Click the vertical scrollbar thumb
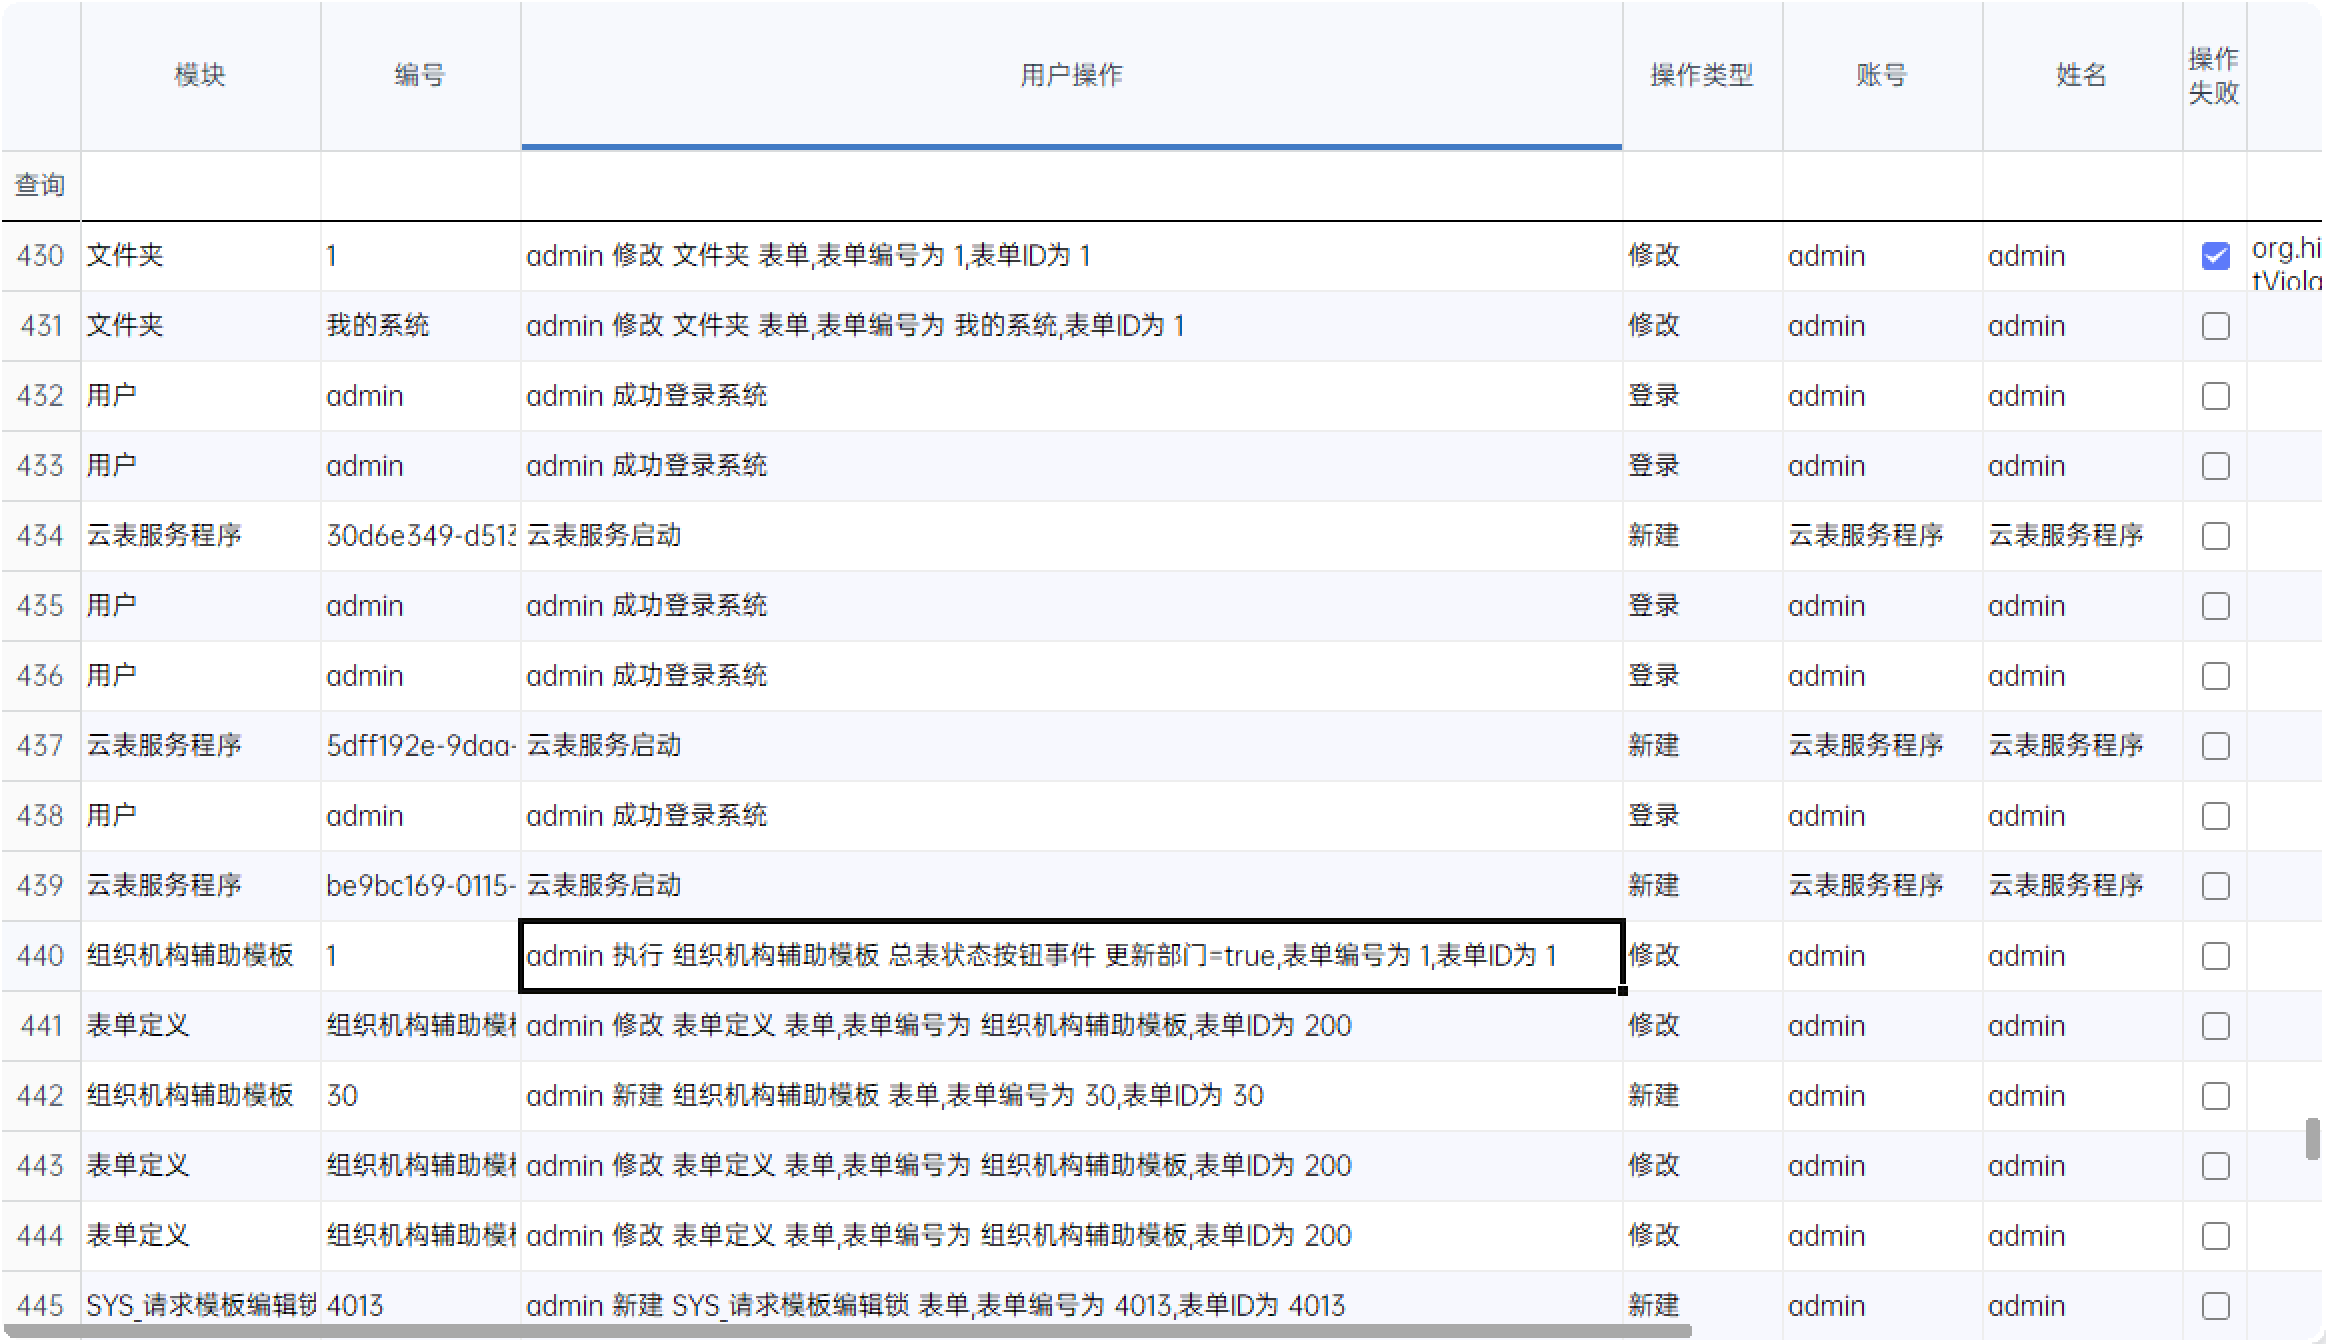Viewport: 2326px width, 1344px height. click(x=2312, y=1139)
